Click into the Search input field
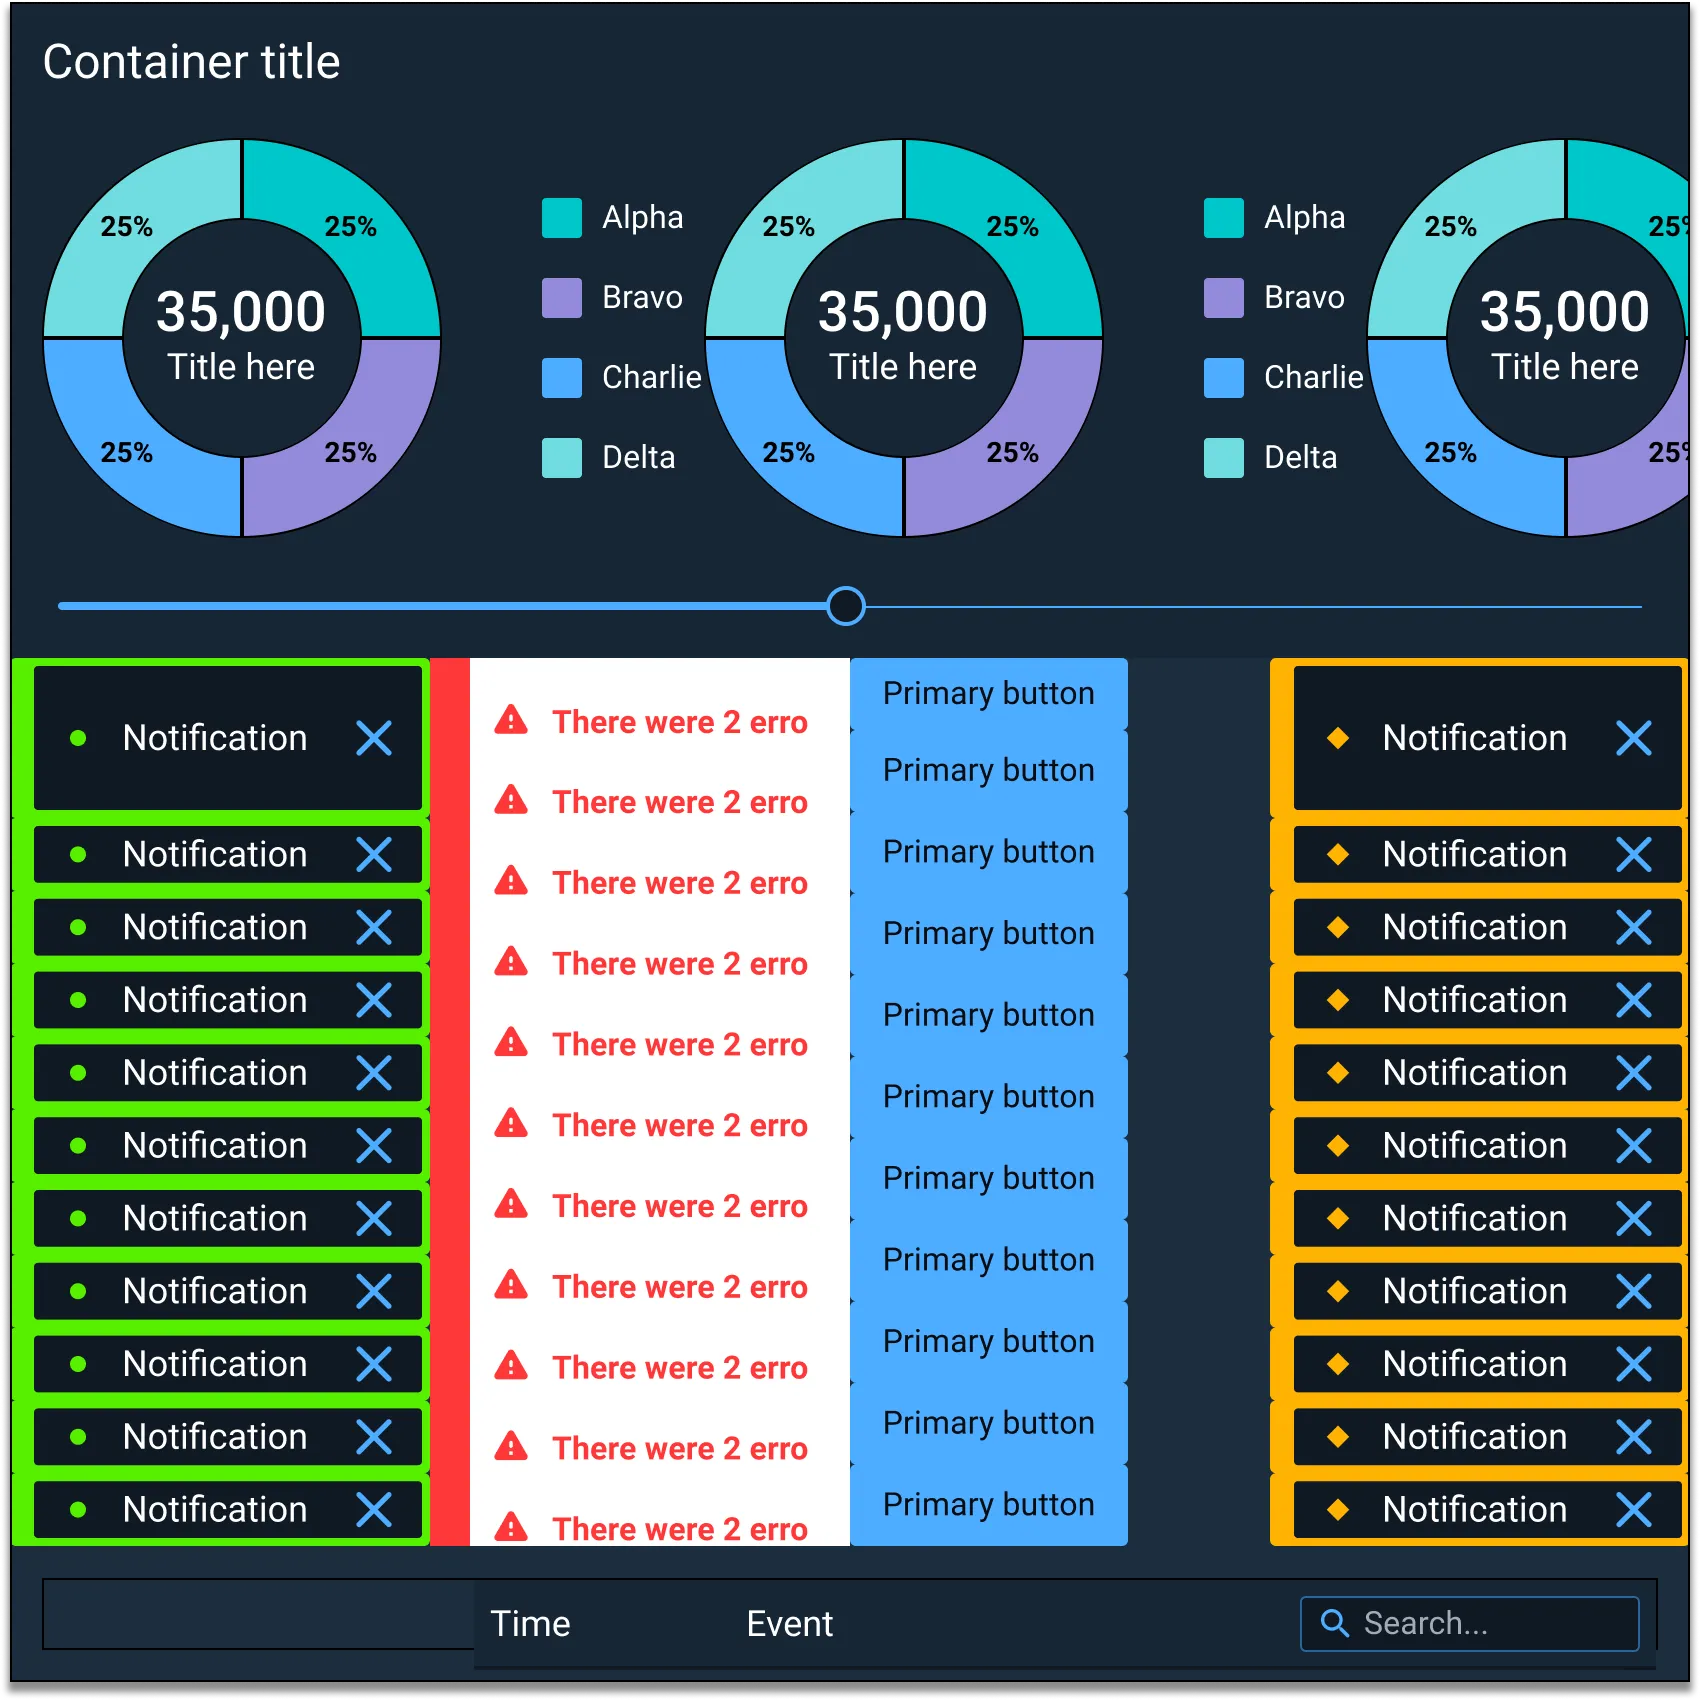 pyautogui.click(x=1470, y=1623)
